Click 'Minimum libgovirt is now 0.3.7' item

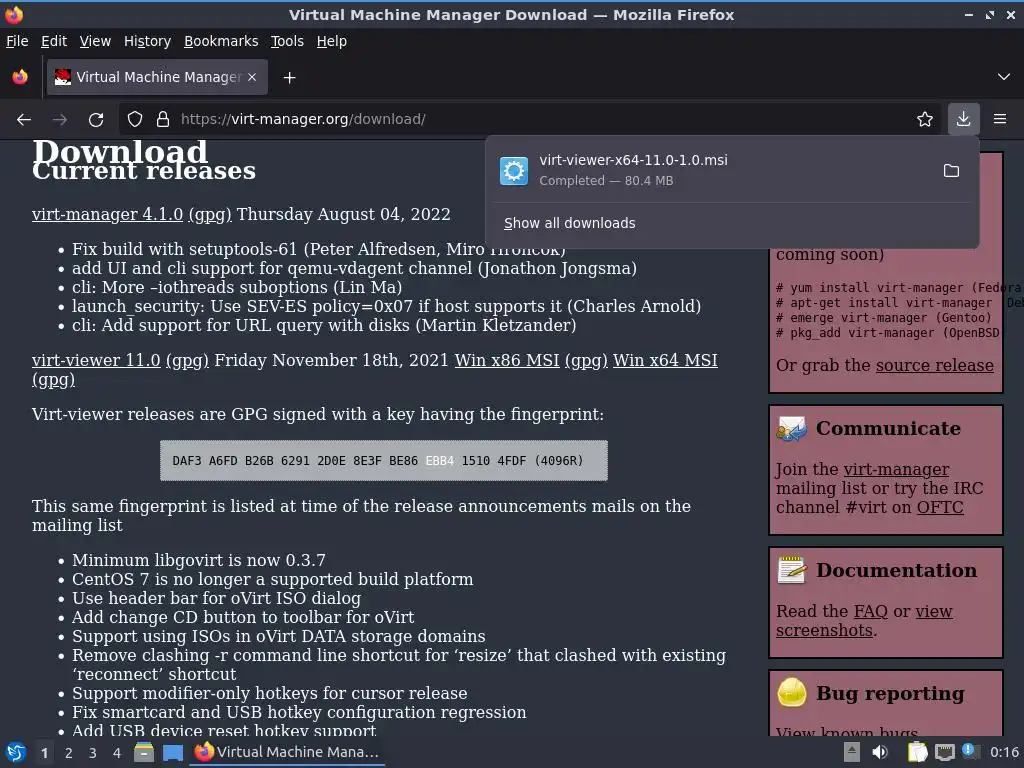click(x=199, y=560)
